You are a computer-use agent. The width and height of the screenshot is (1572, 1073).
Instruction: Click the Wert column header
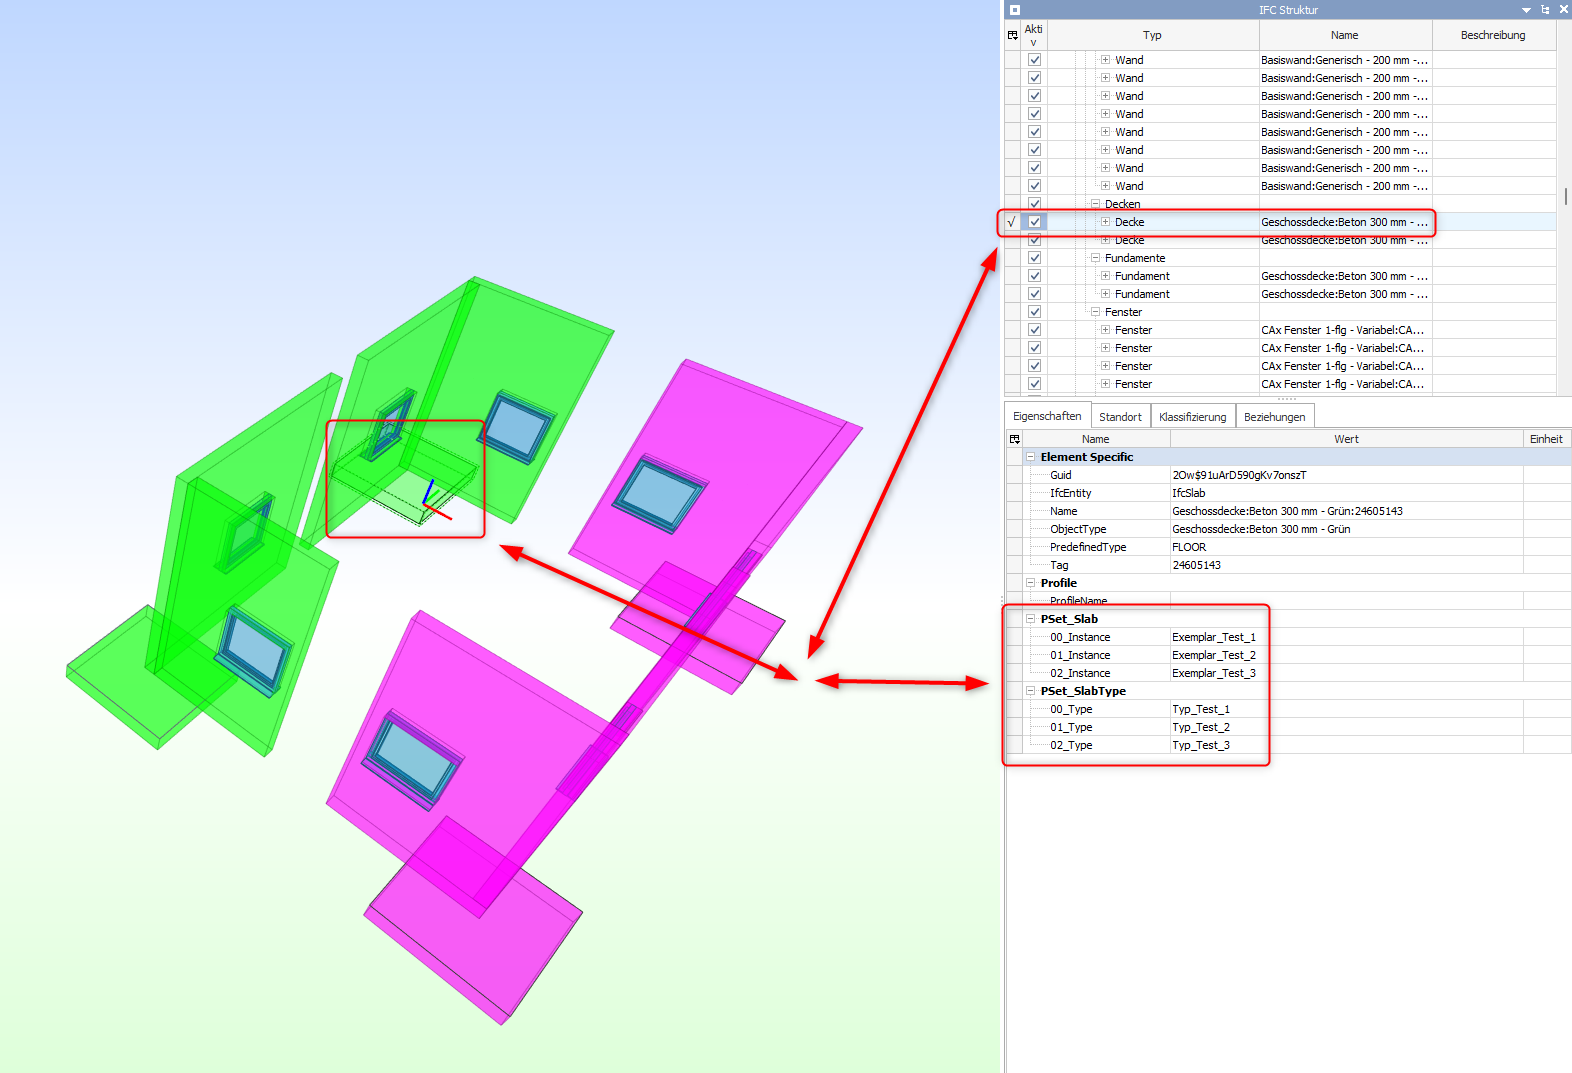1346,439
